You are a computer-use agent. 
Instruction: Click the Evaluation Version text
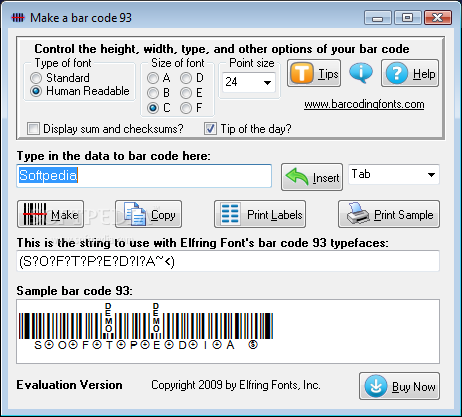(x=69, y=385)
